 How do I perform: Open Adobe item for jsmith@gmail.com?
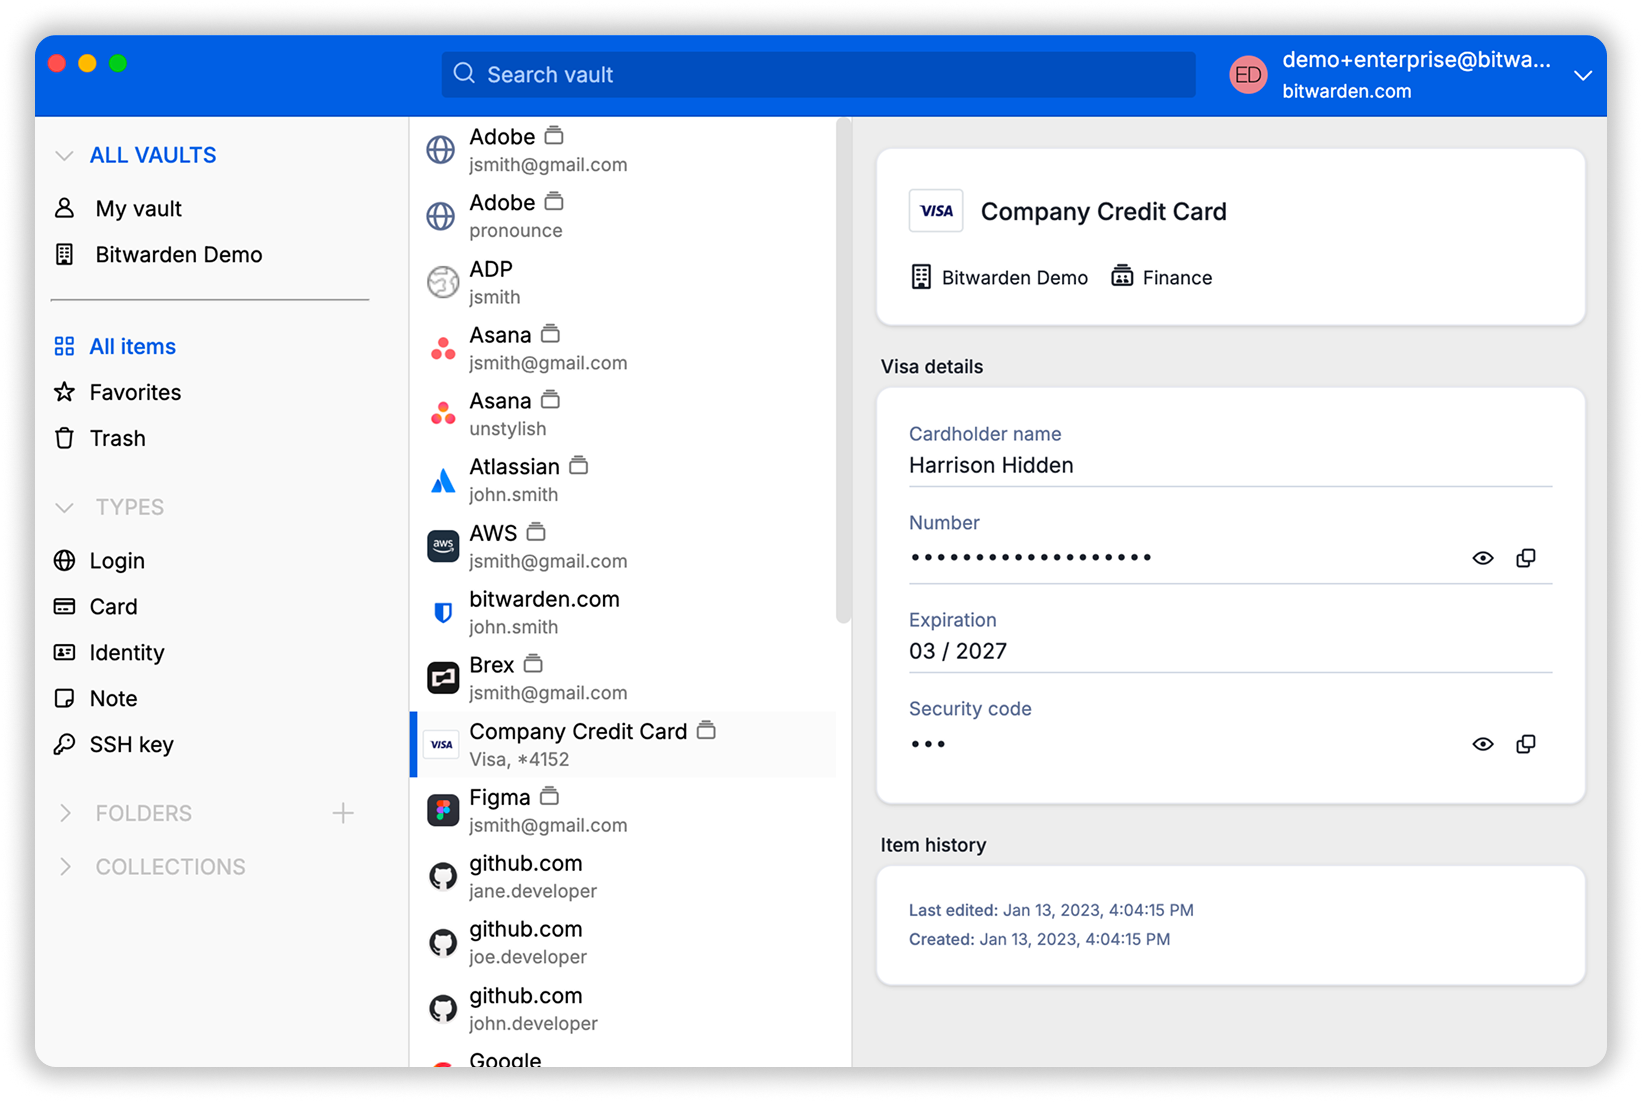click(624, 150)
